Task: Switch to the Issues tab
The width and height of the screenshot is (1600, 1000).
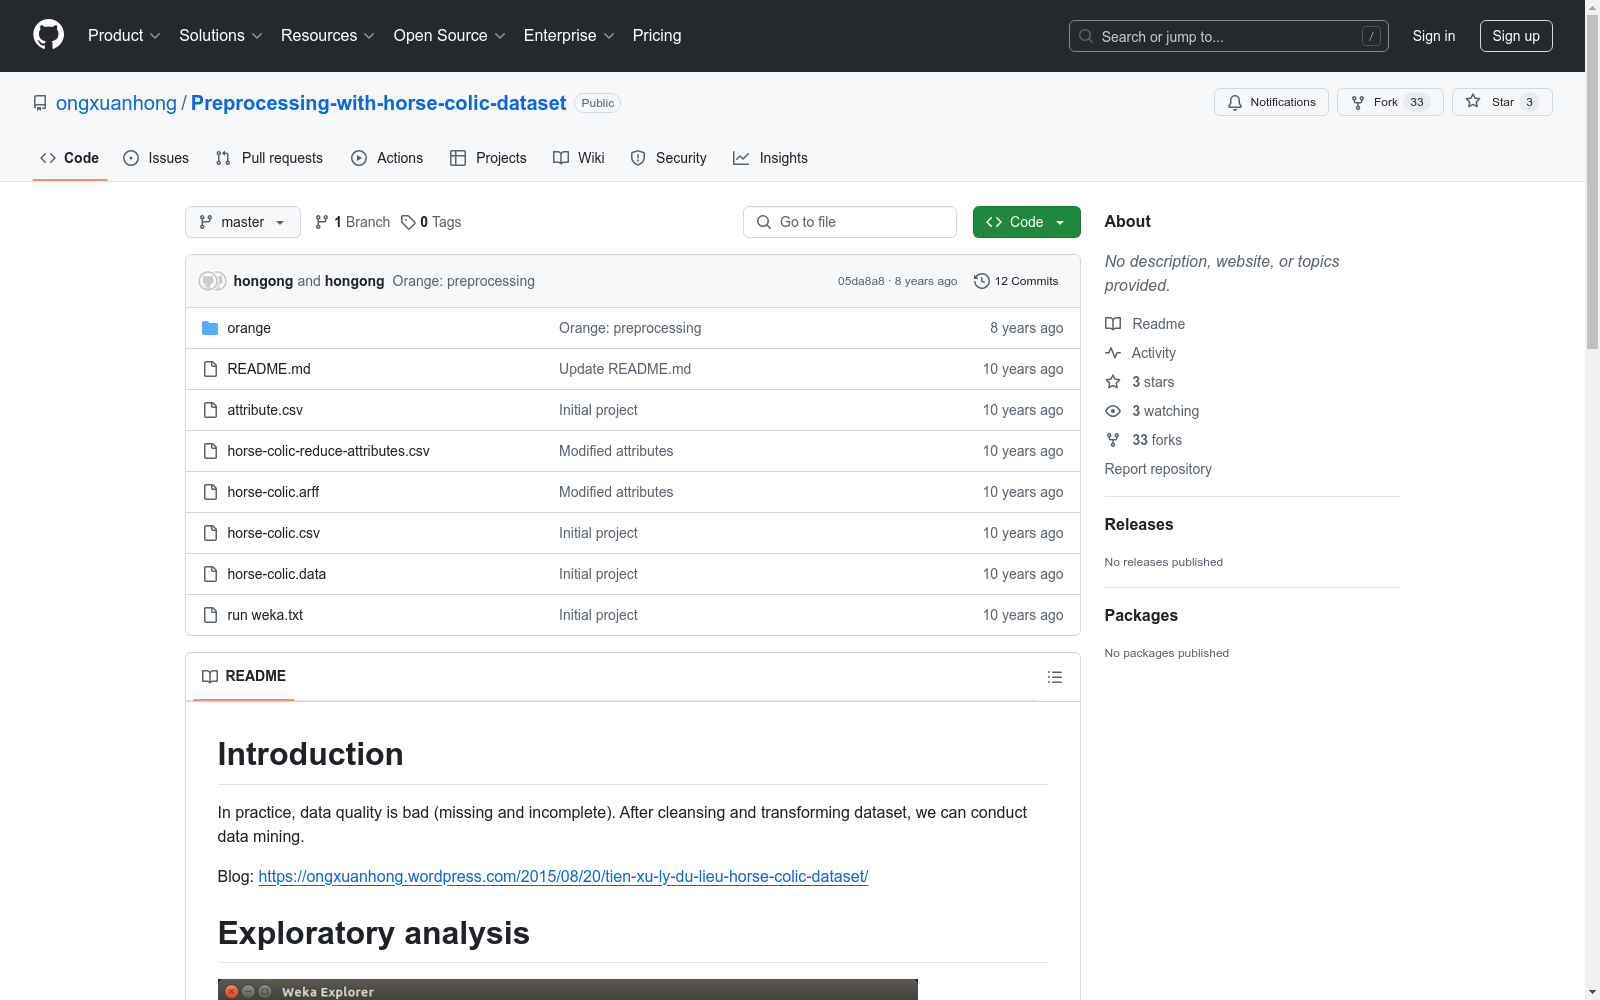Action: pos(156,158)
